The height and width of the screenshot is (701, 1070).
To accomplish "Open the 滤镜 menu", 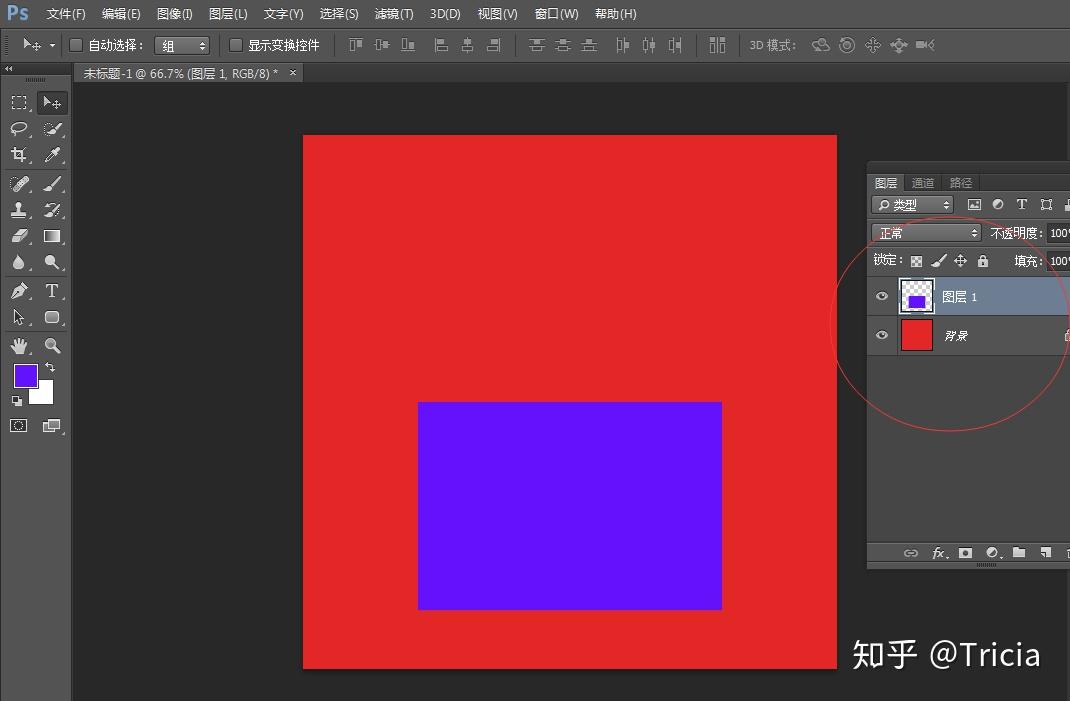I will 394,14.
